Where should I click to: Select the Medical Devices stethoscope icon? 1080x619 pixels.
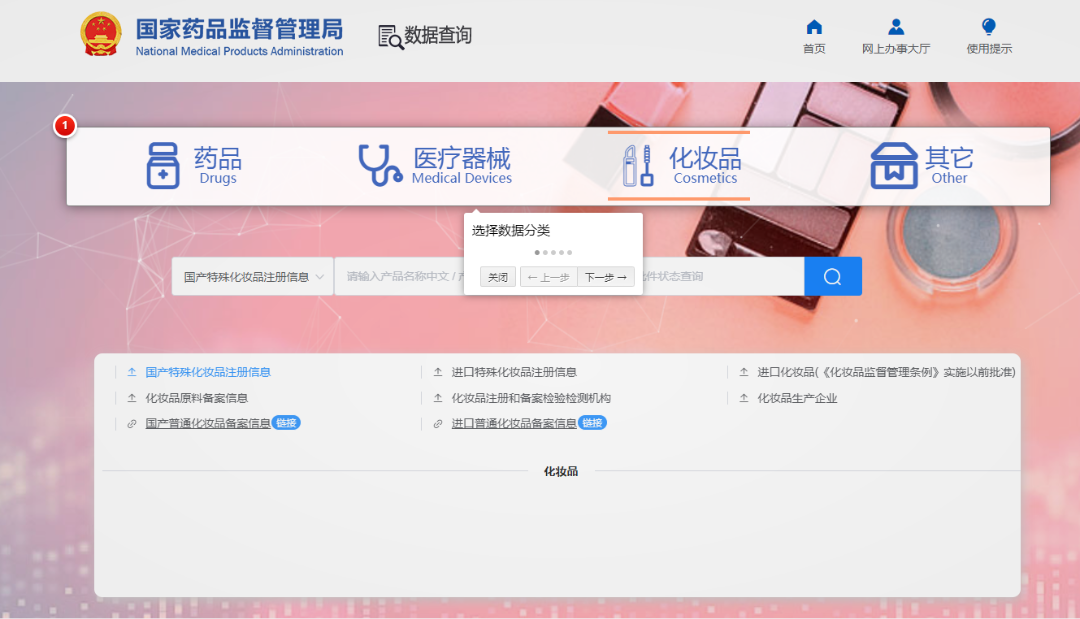tap(380, 165)
